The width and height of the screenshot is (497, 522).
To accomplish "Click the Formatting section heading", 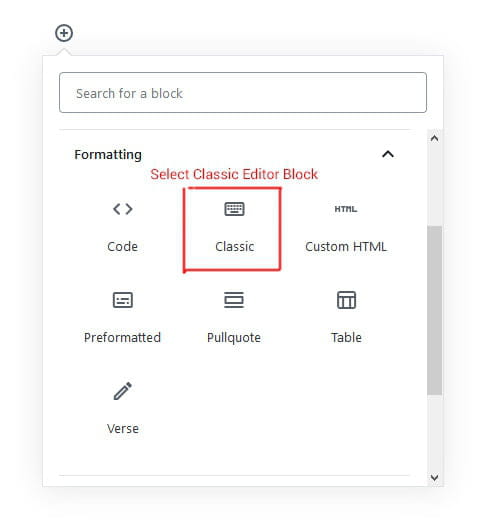I will coord(108,155).
